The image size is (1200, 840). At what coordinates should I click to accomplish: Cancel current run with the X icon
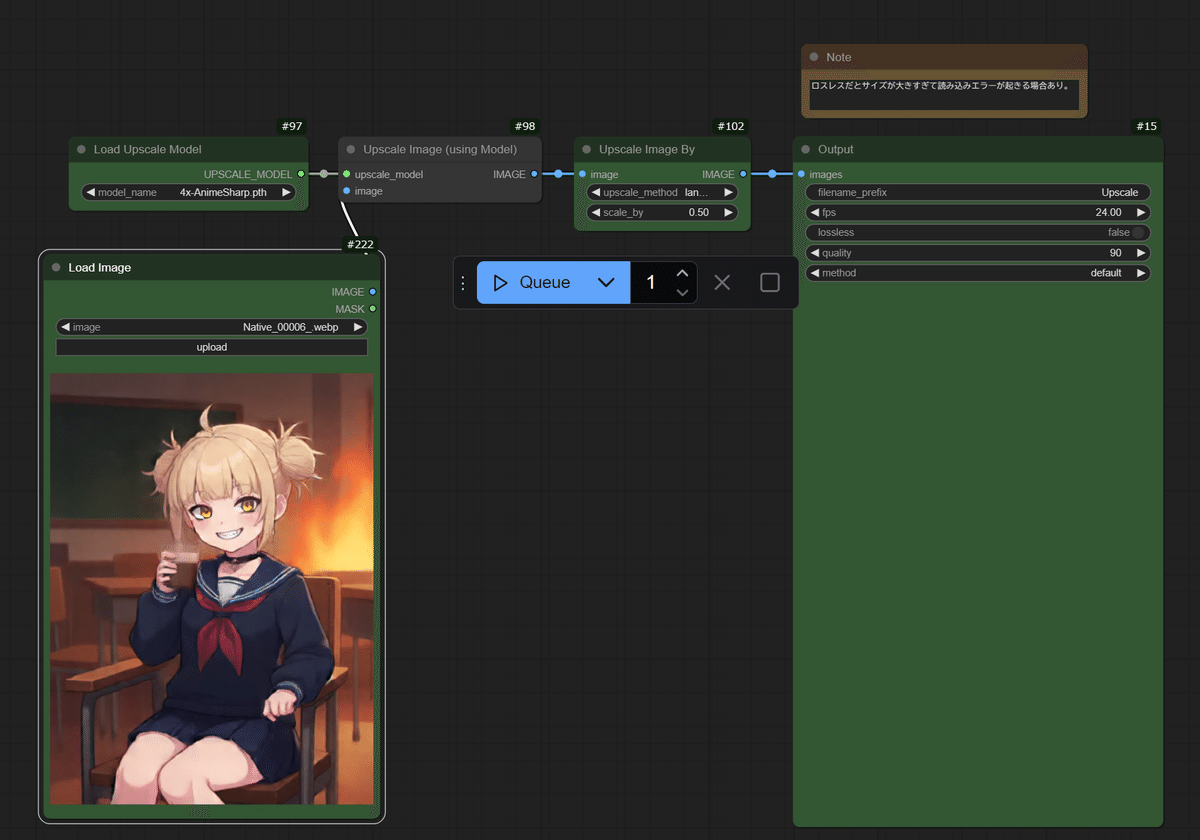click(x=722, y=283)
